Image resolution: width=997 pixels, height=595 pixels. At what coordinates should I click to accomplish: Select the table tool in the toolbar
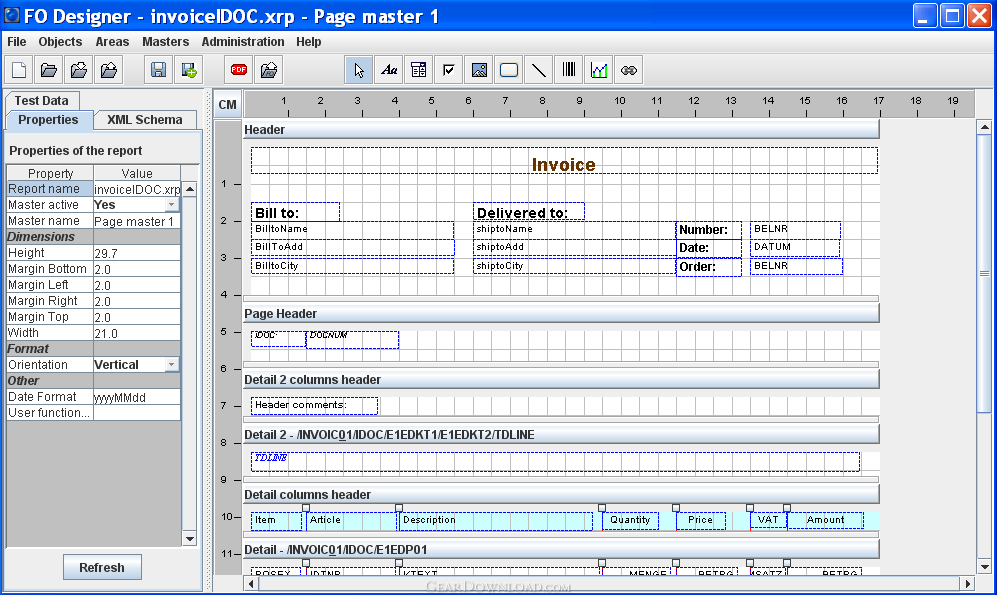coord(418,70)
